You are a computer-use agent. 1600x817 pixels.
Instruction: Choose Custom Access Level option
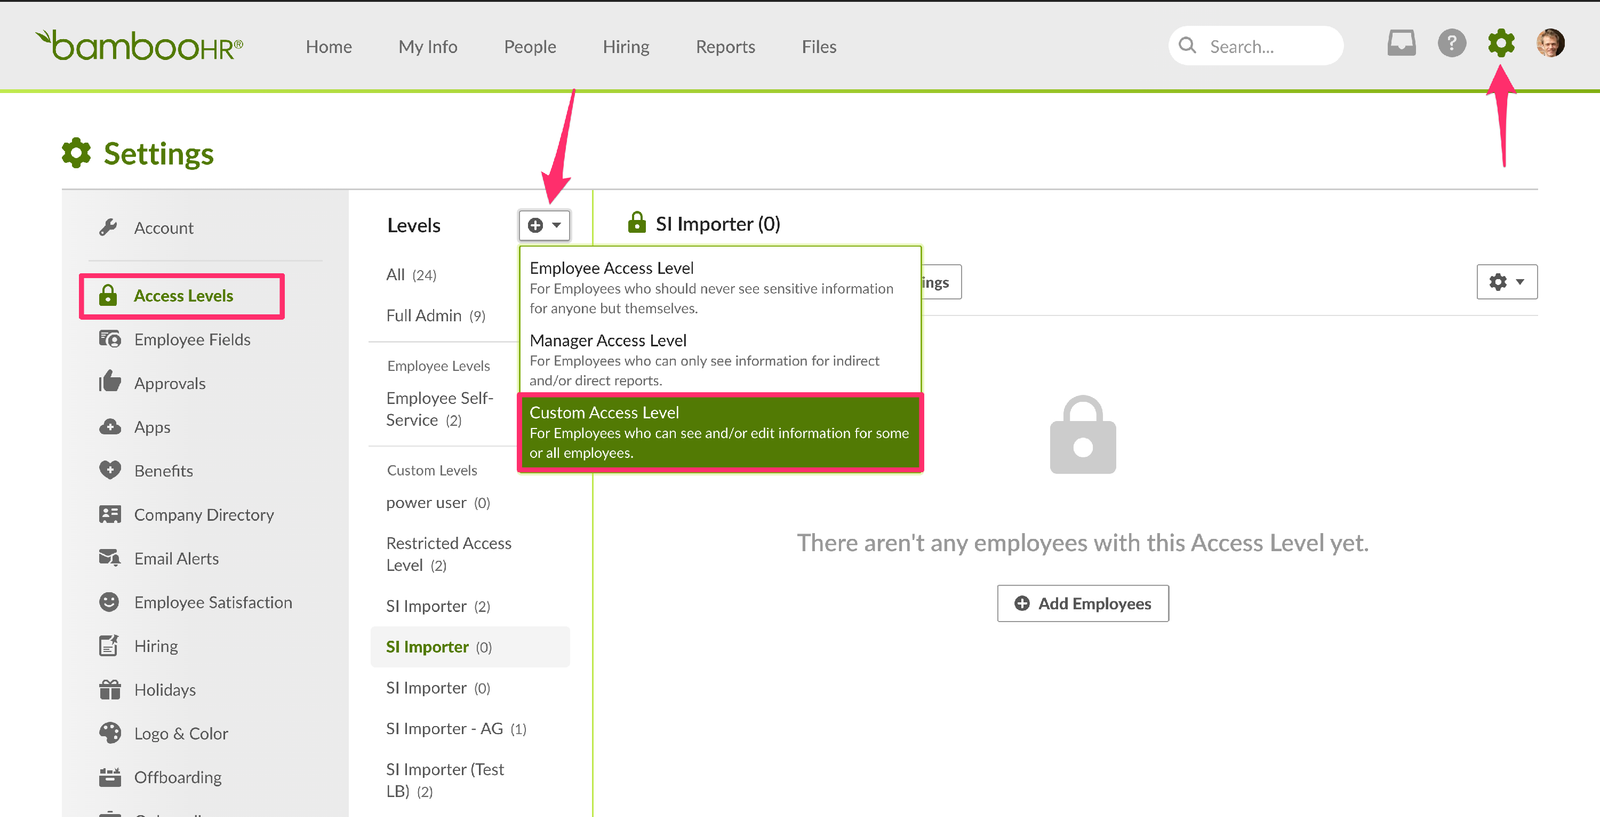[720, 432]
